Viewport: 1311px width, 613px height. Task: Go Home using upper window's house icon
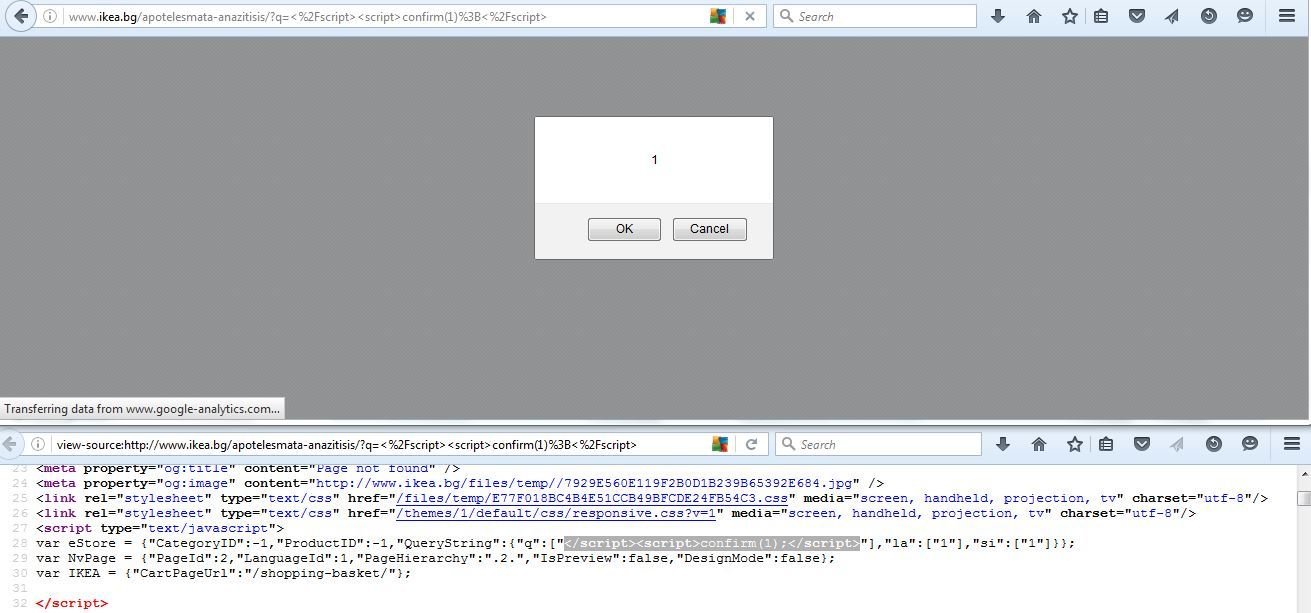click(x=1034, y=16)
